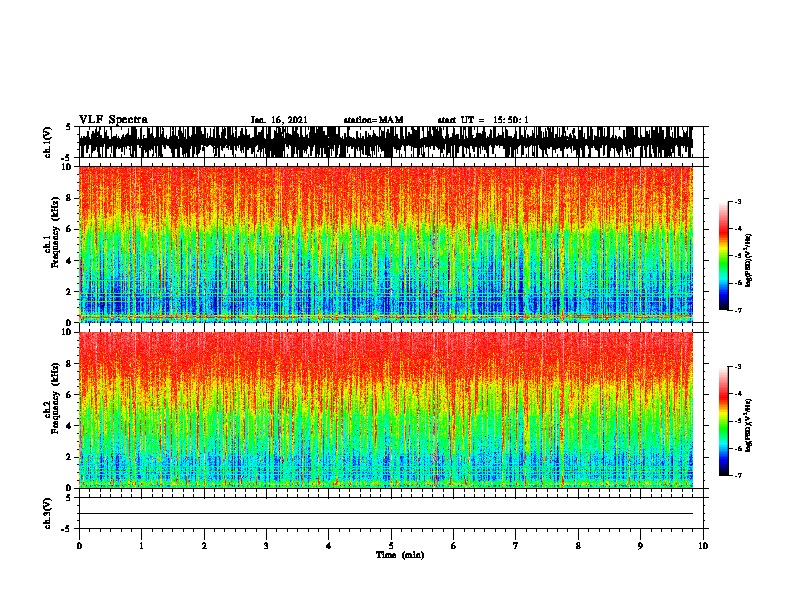Click the flat ch.3 trace line
This screenshot has width=792, height=612.
[x=386, y=514]
